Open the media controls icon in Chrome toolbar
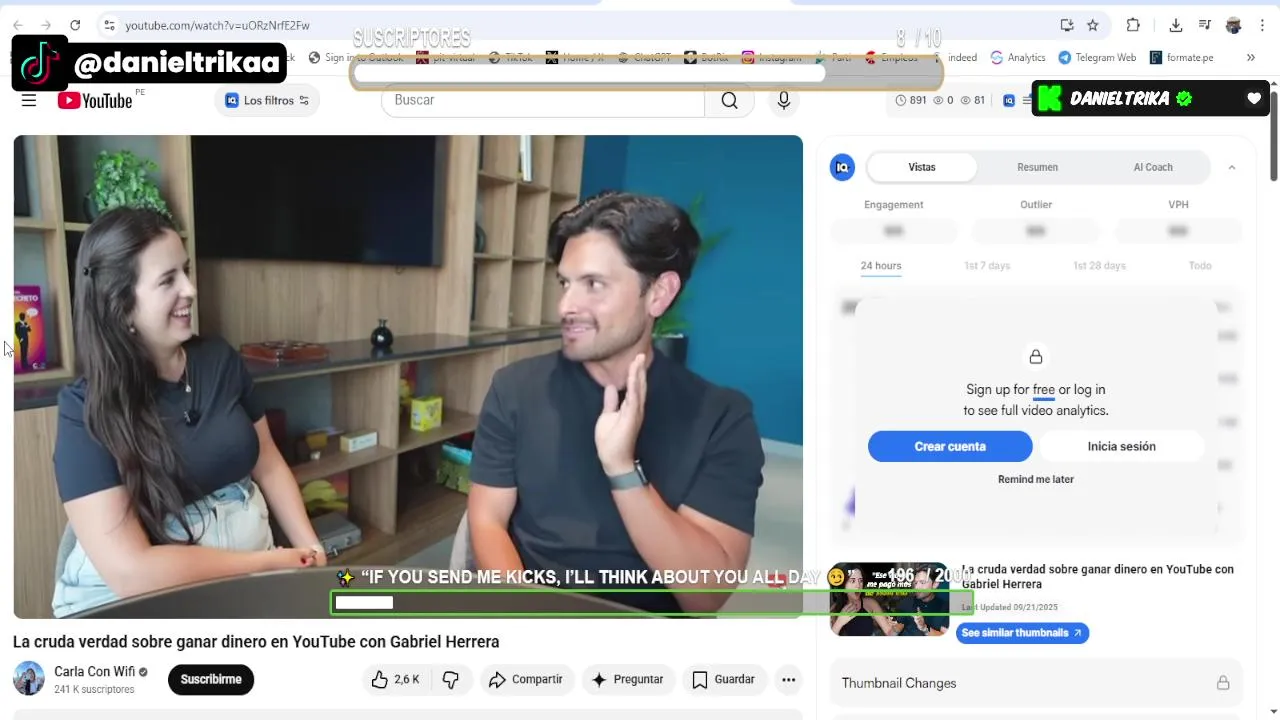This screenshot has width=1280, height=720. (1205, 25)
